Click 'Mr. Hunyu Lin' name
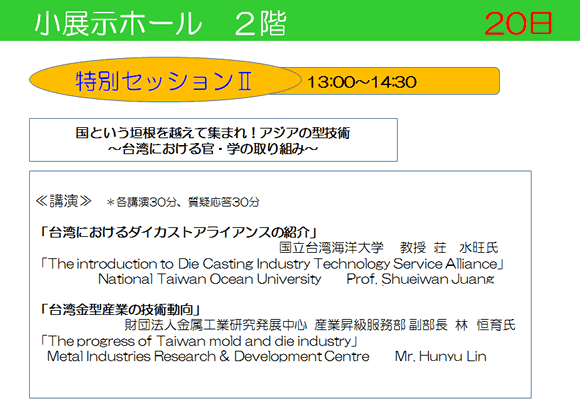Screen dimensions: 580x411 point(441,356)
